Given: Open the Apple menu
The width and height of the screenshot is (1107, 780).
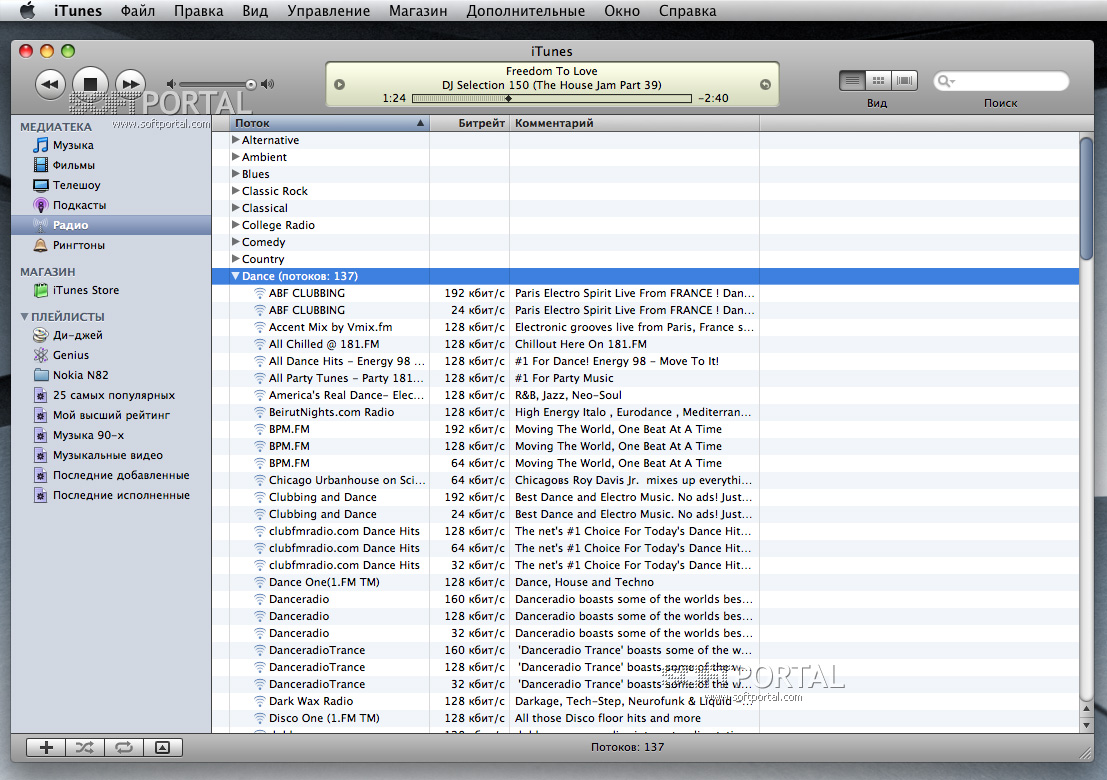Looking at the screenshot, I should (x=27, y=11).
